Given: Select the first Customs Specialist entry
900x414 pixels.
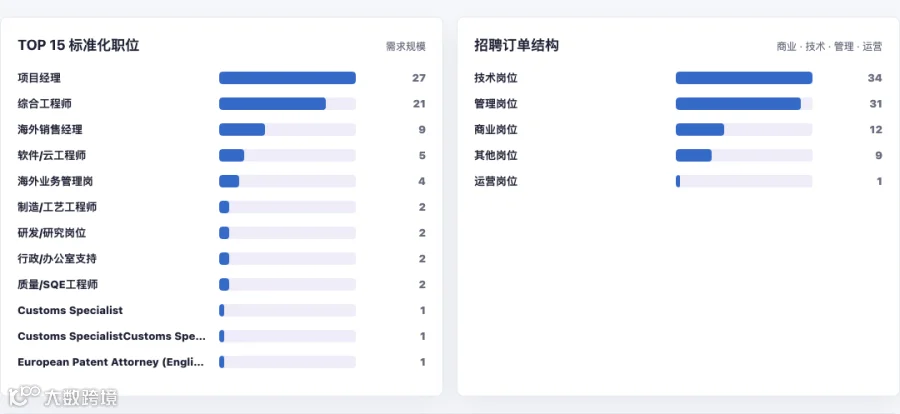Looking at the screenshot, I should click(70, 311).
